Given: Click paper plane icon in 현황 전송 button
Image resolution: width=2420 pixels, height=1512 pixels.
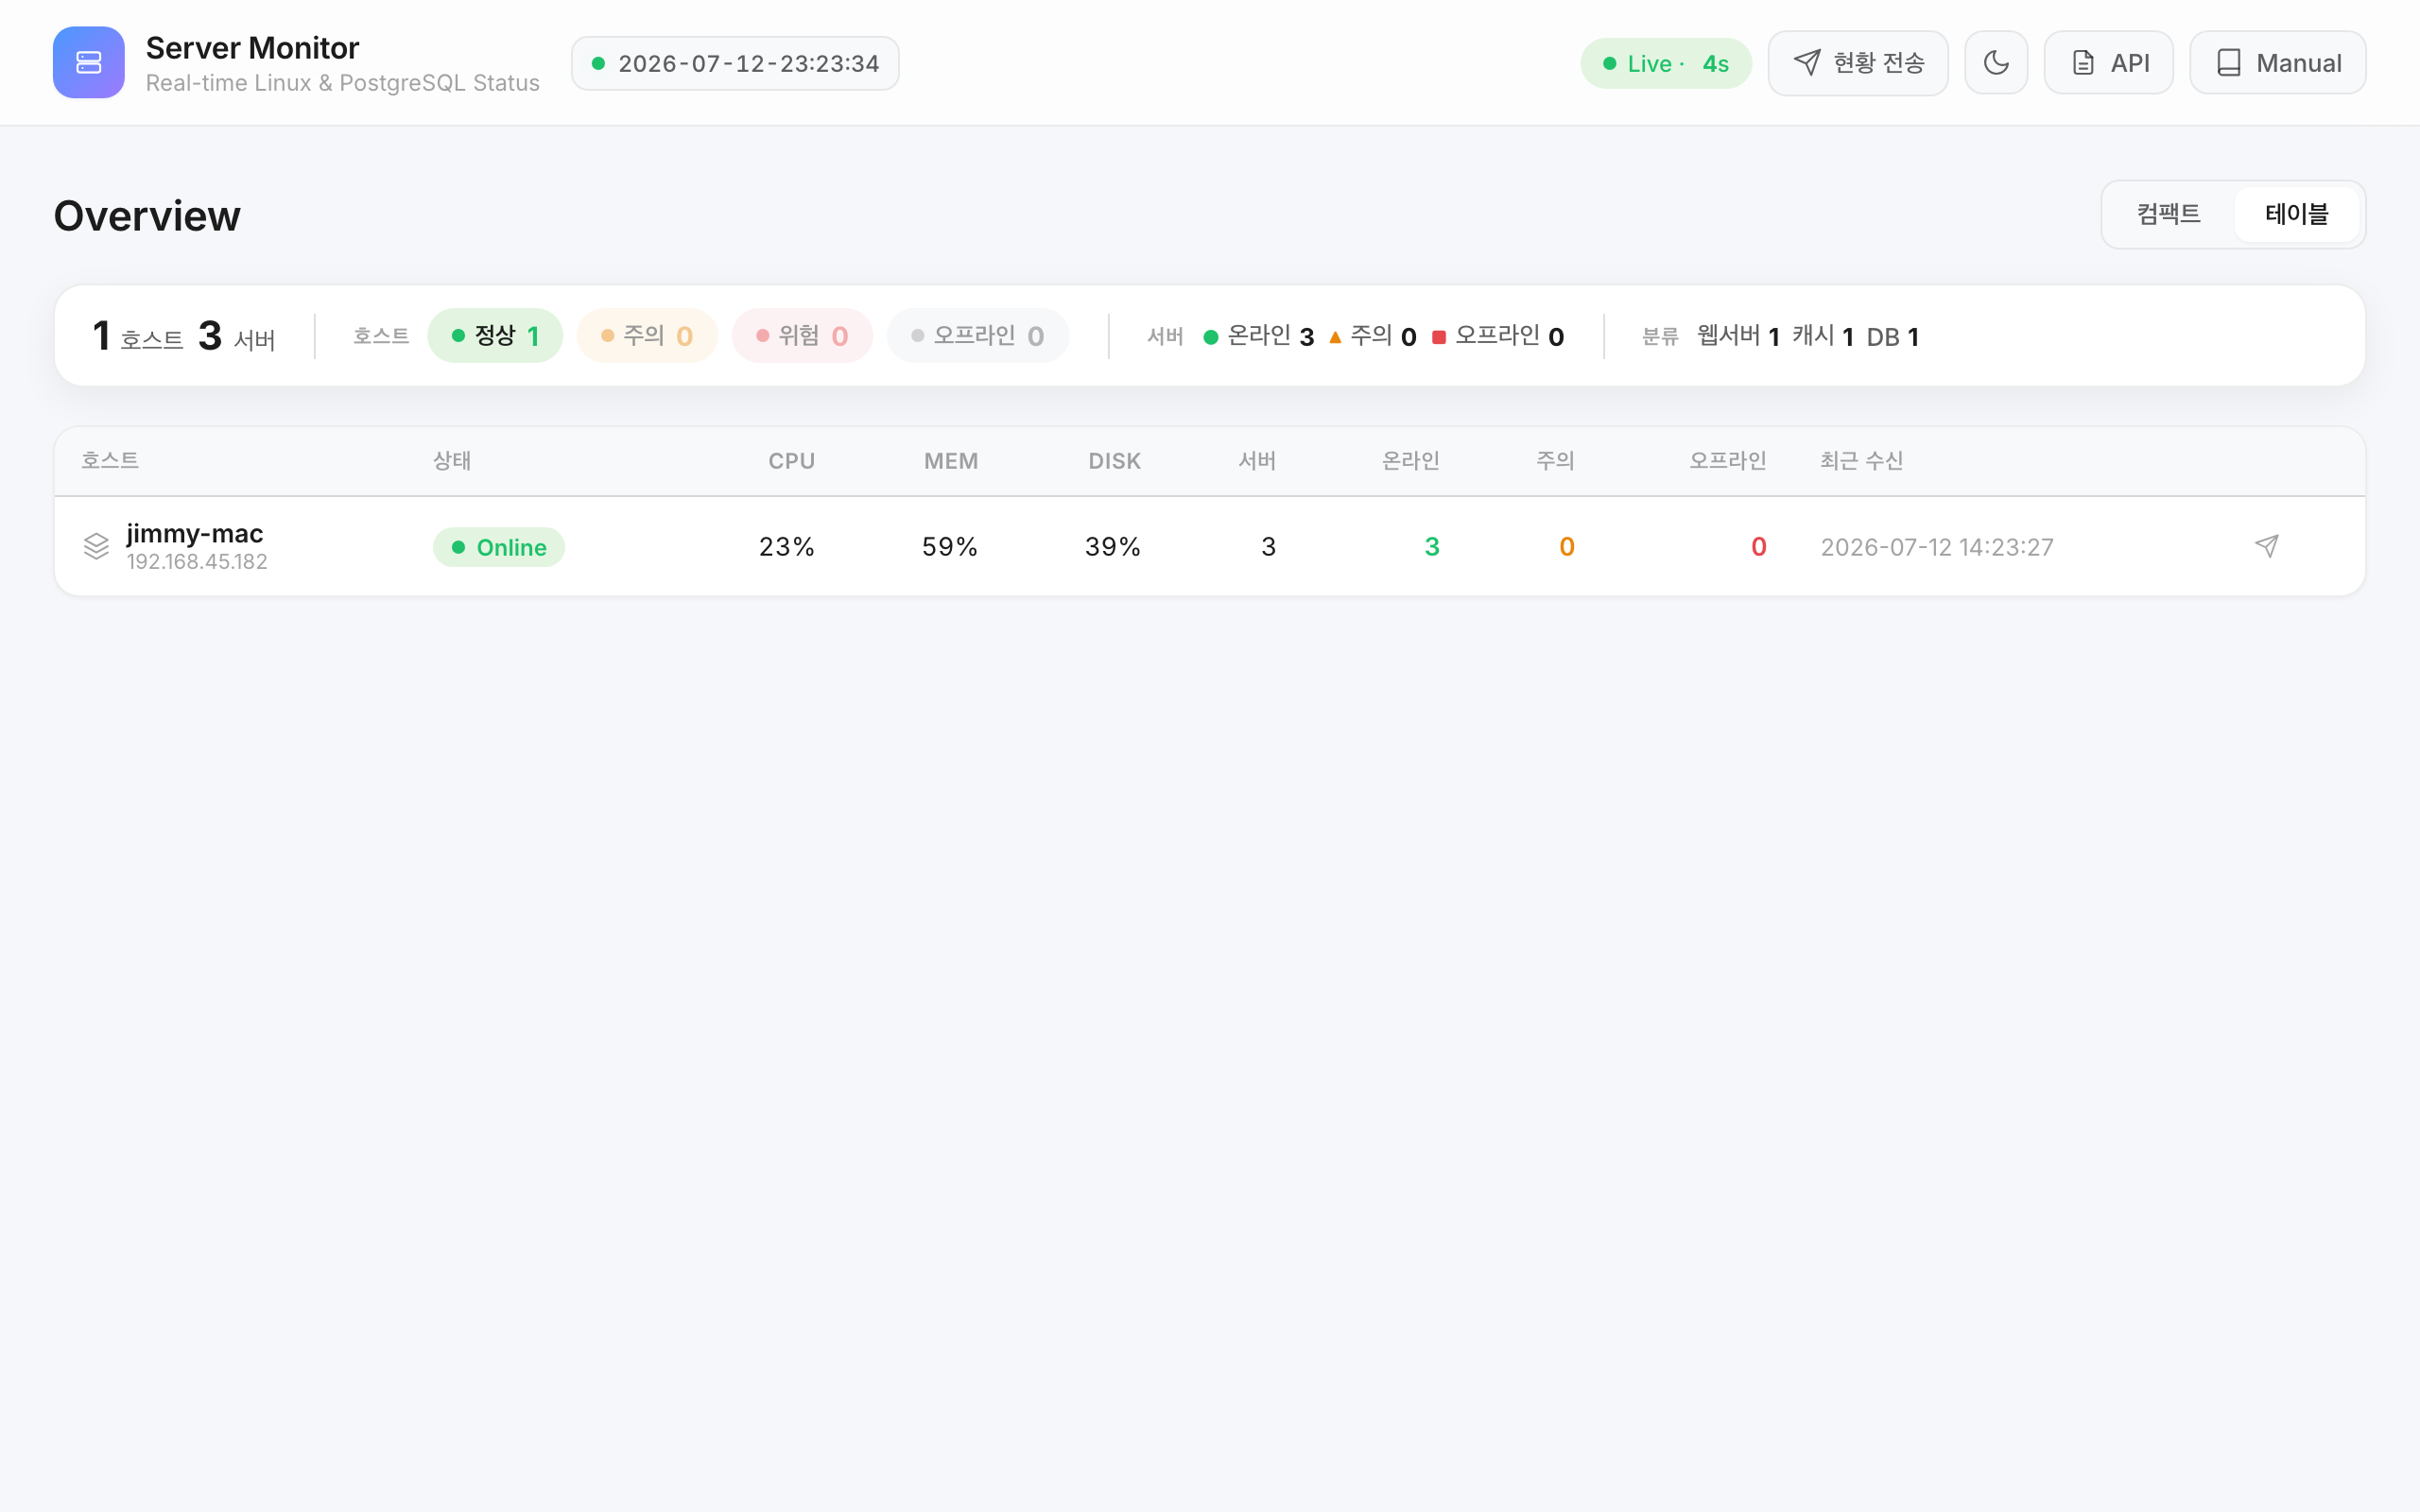Looking at the screenshot, I should [1806, 63].
